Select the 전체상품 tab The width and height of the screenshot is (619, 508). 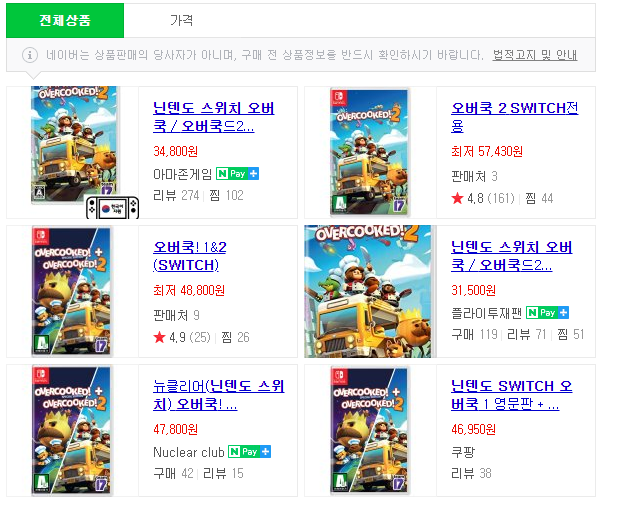pos(65,21)
